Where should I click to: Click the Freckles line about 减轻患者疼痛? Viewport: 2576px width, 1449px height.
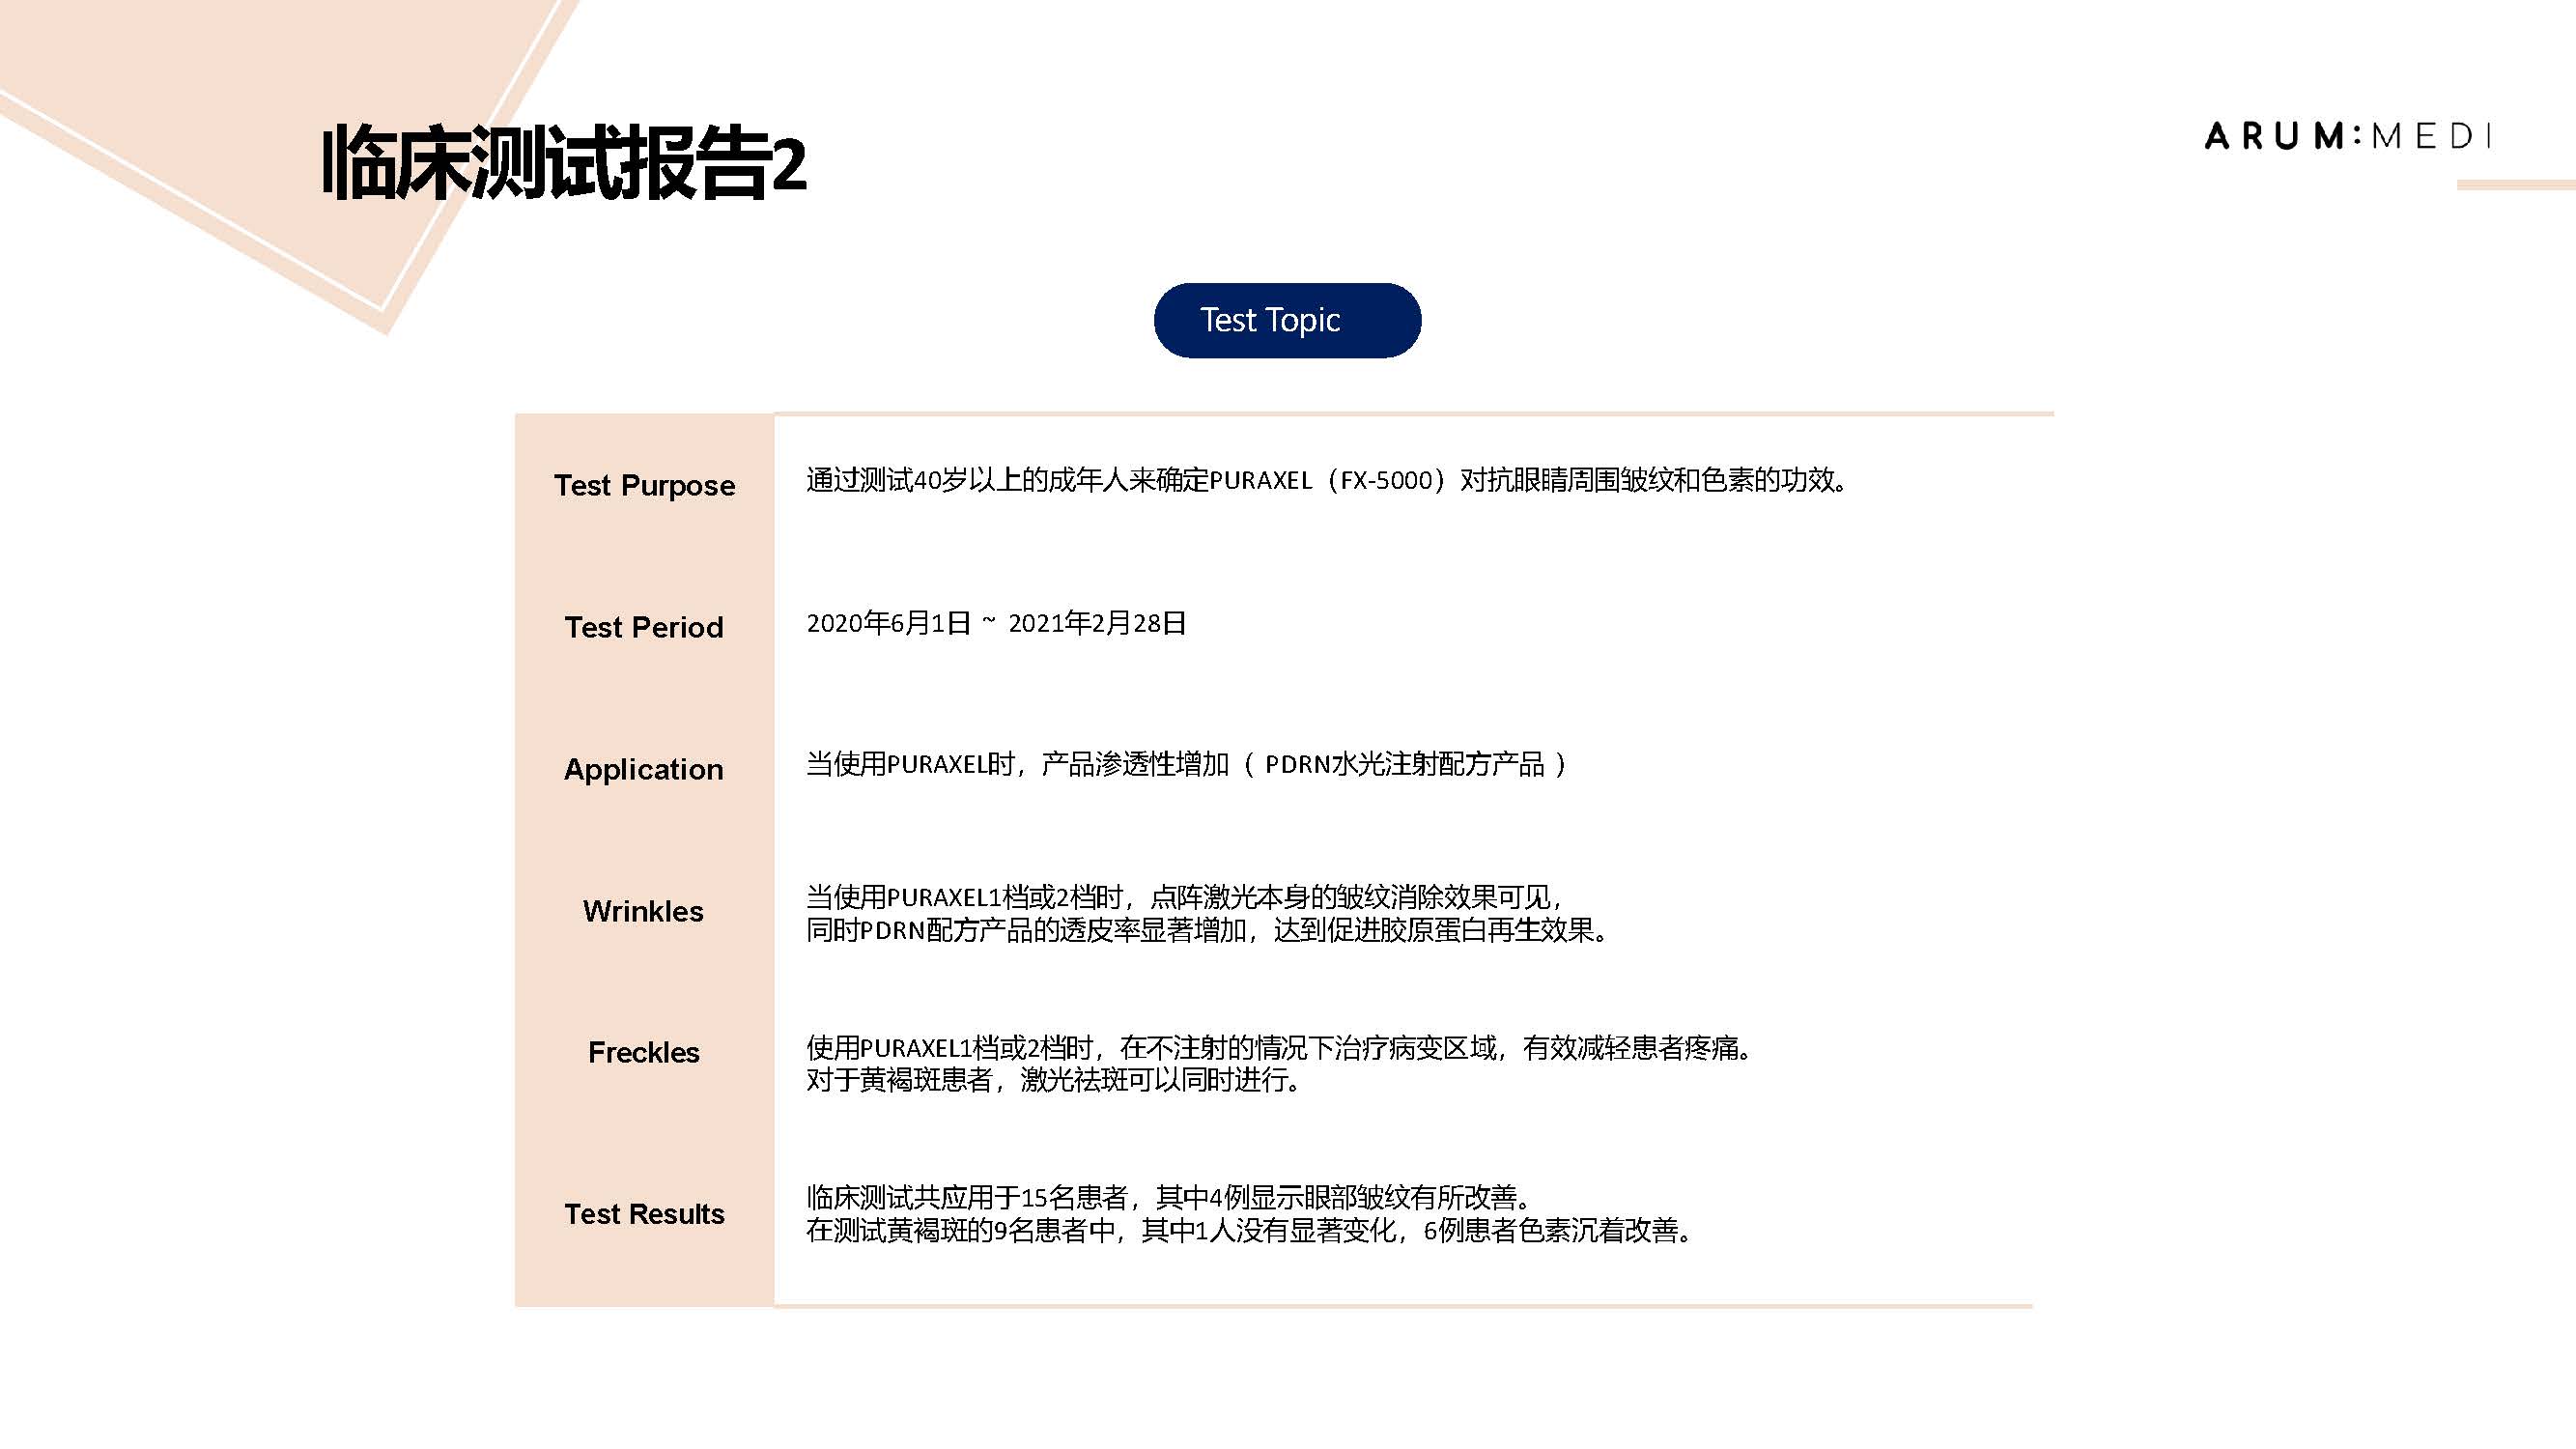1278,1047
